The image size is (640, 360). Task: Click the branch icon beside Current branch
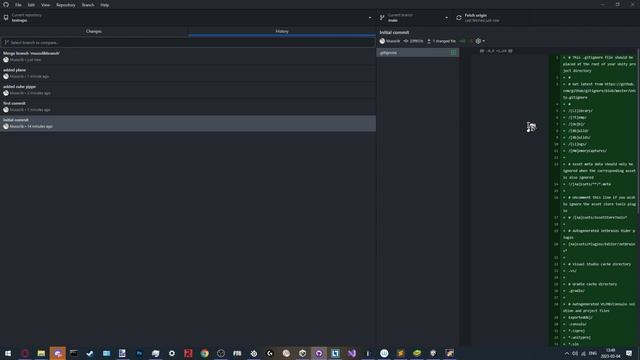coord(382,18)
